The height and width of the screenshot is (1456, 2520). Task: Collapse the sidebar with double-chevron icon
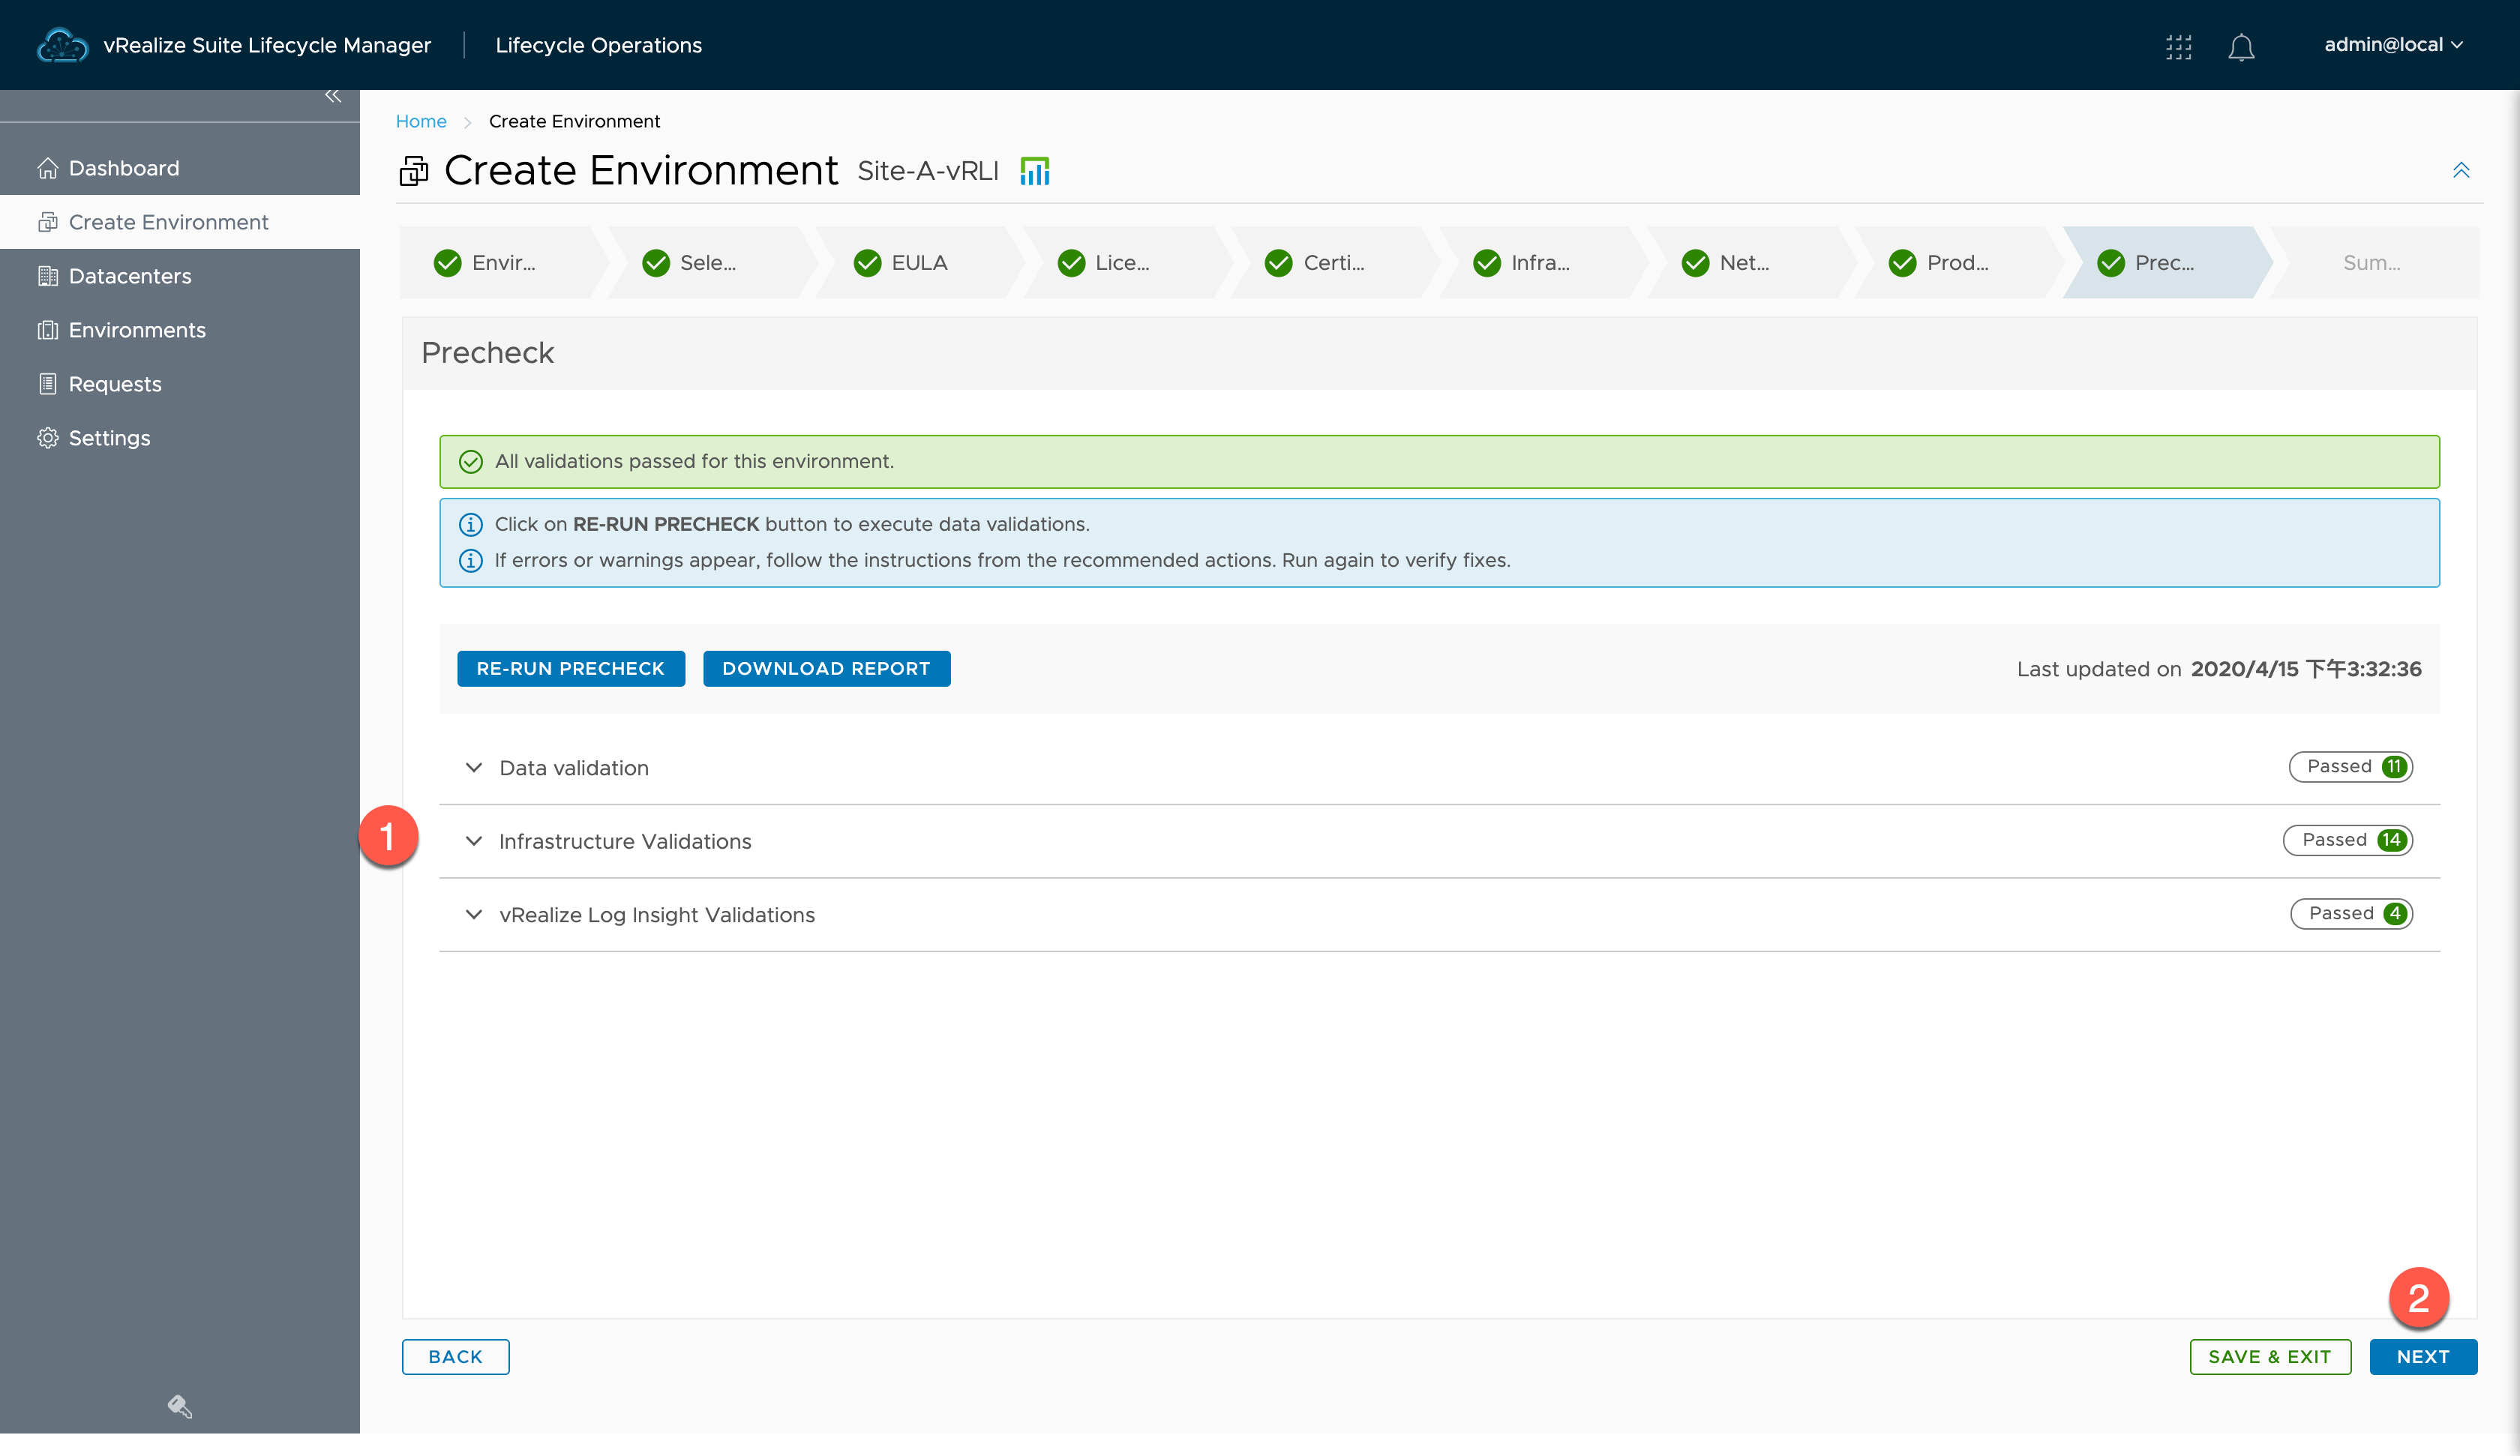click(x=333, y=96)
